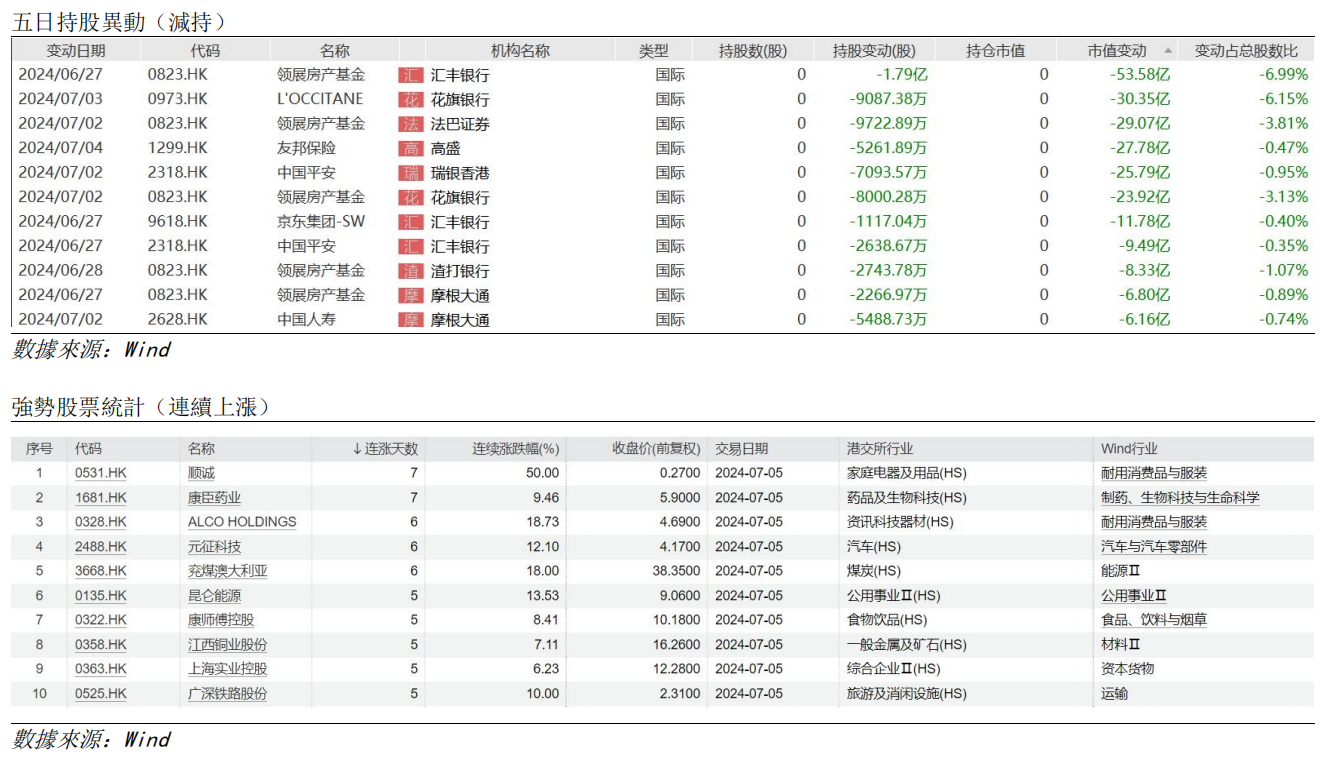Viewport: 1329px width, 759px height.
Task: Select the -53.58亿 market value cell
Action: click(1140, 75)
